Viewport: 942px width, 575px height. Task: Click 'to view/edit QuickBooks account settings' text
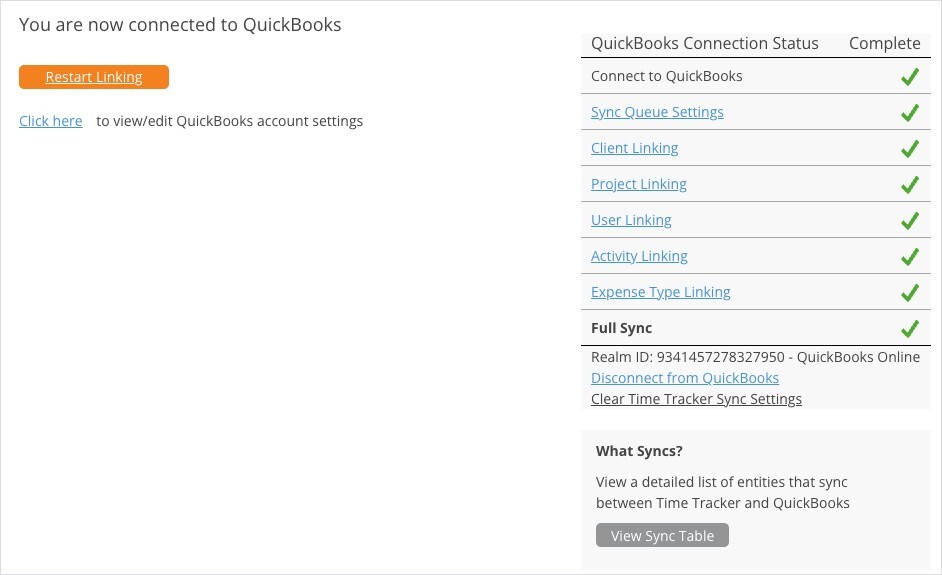point(229,121)
